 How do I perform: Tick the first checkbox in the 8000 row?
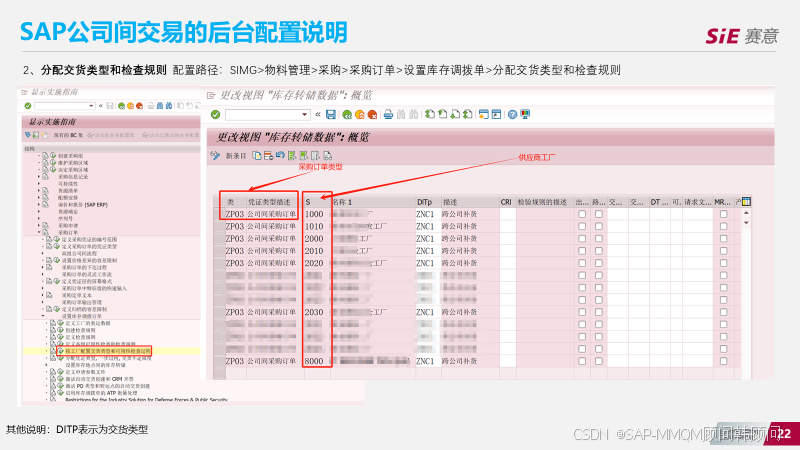click(582, 361)
